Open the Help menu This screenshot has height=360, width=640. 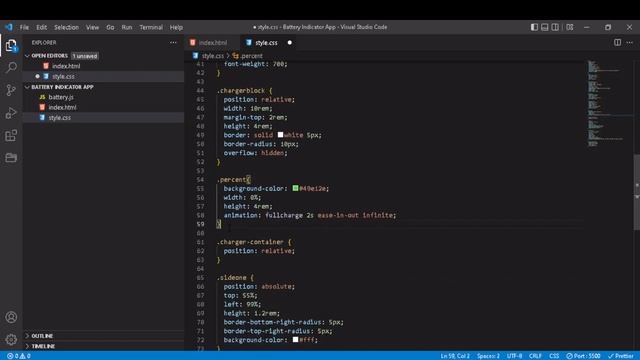(176, 27)
